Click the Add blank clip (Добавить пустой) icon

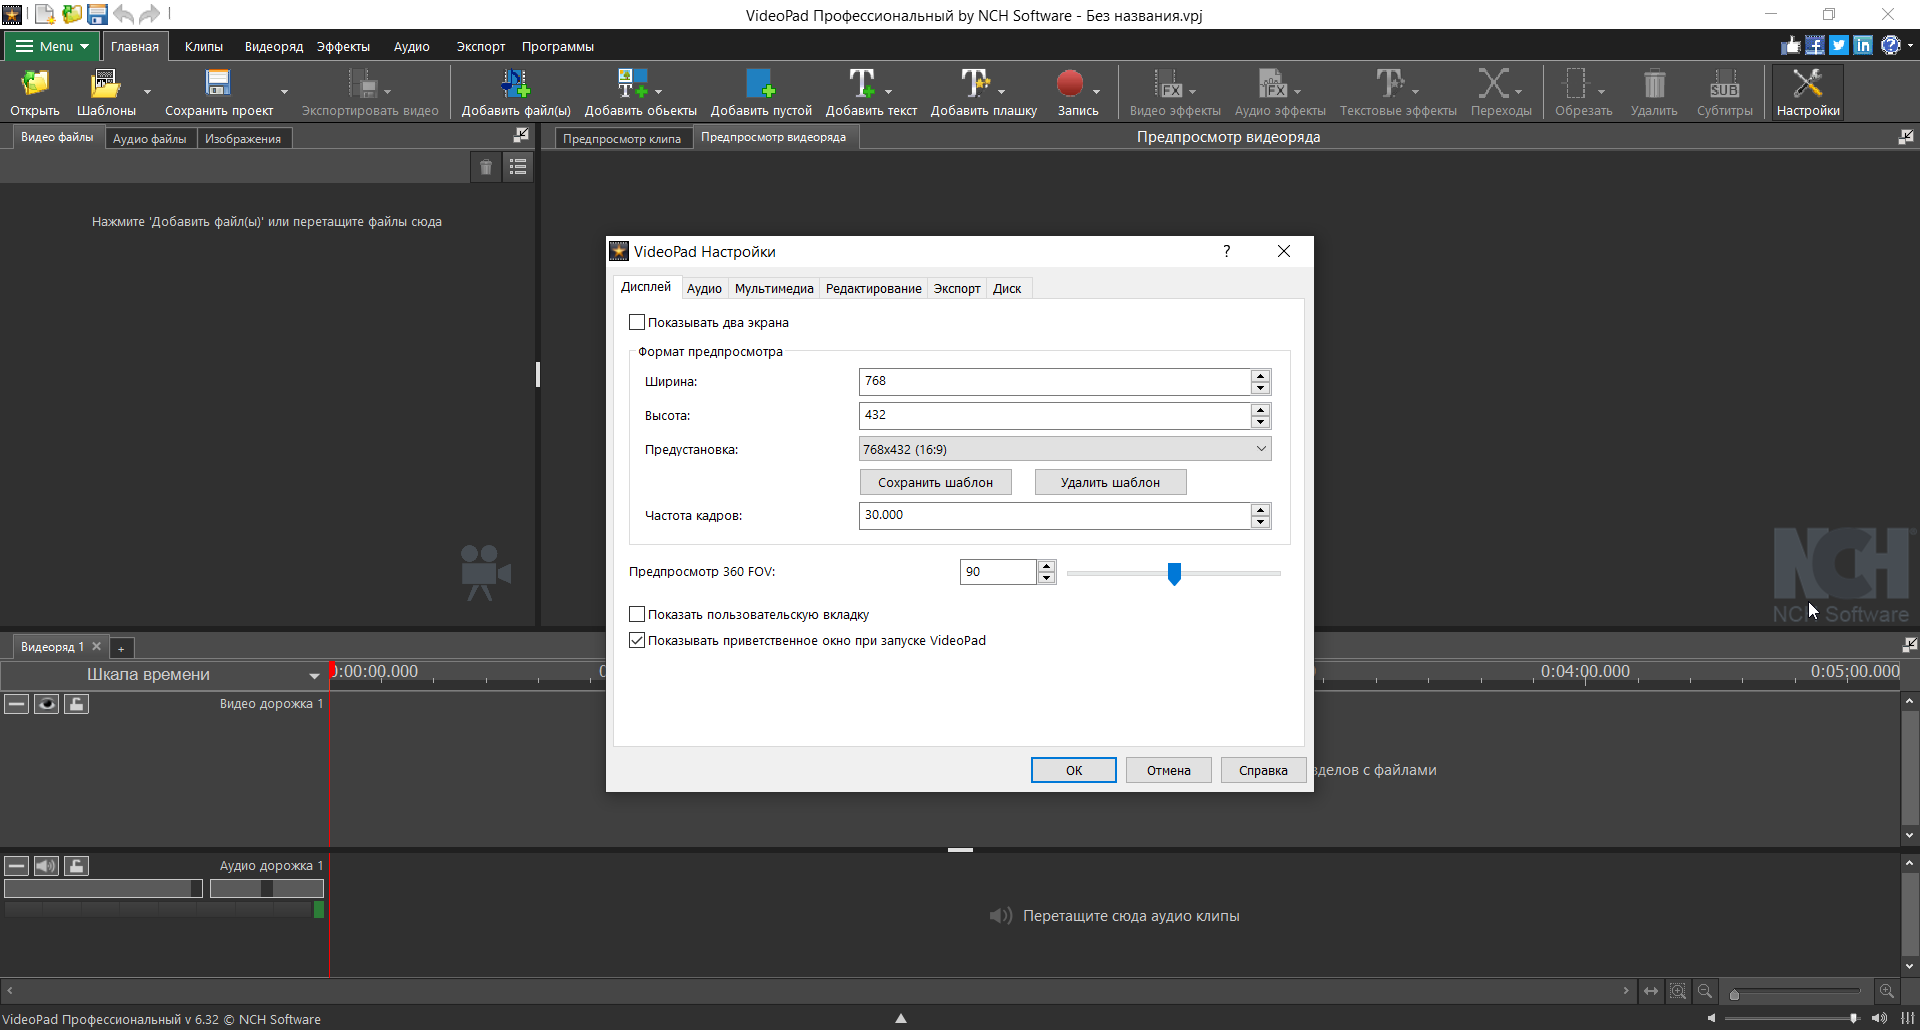click(x=760, y=84)
